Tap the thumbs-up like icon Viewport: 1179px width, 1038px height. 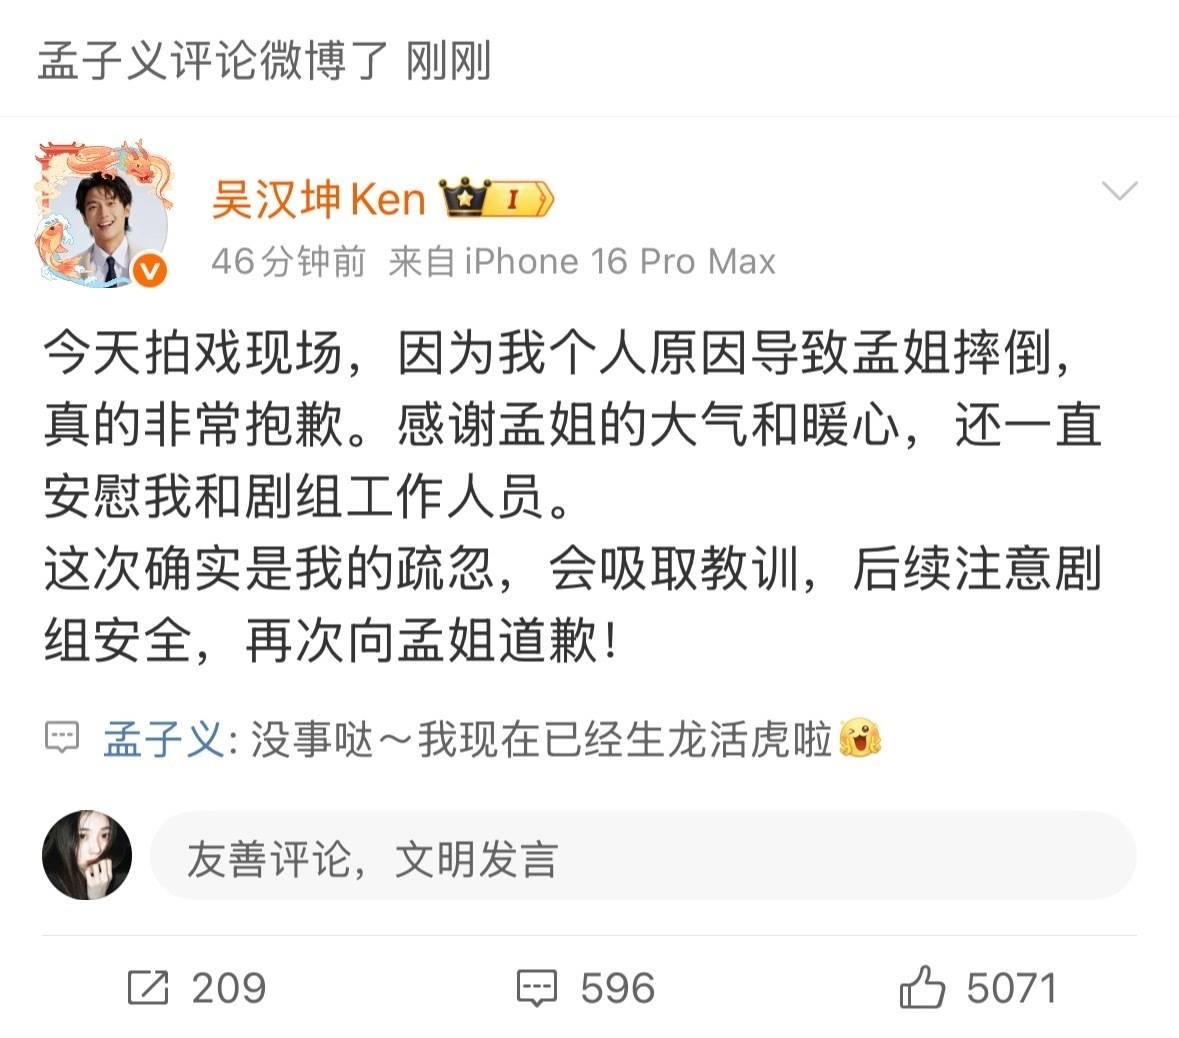pyautogui.click(x=922, y=986)
